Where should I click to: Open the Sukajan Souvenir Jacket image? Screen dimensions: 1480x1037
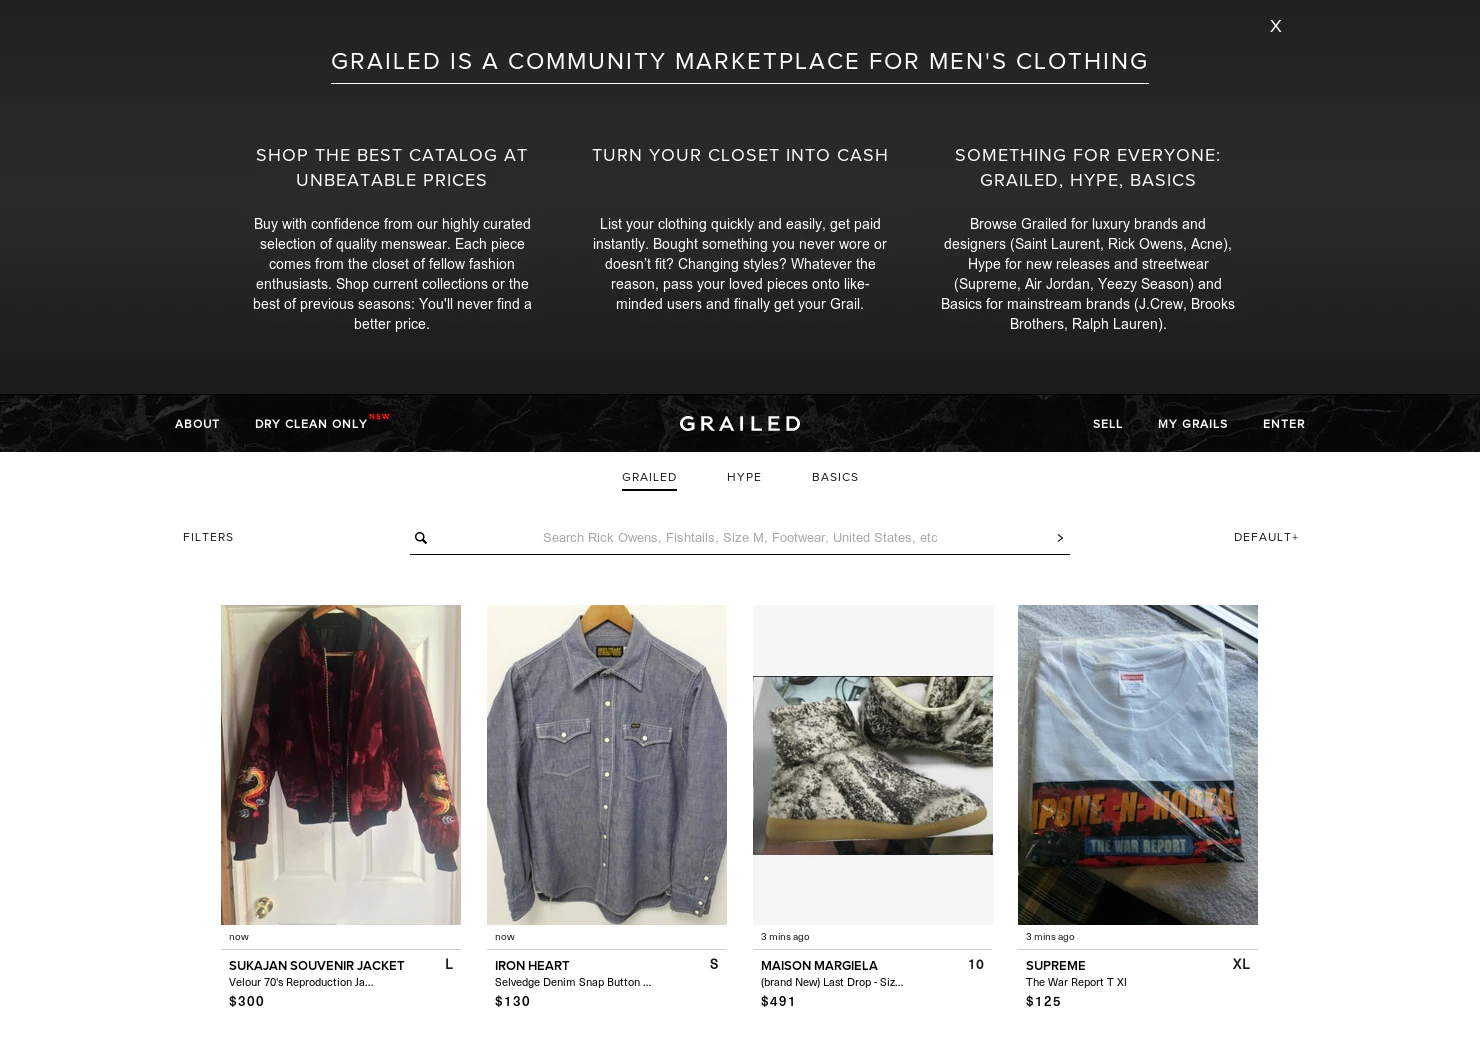tap(341, 765)
